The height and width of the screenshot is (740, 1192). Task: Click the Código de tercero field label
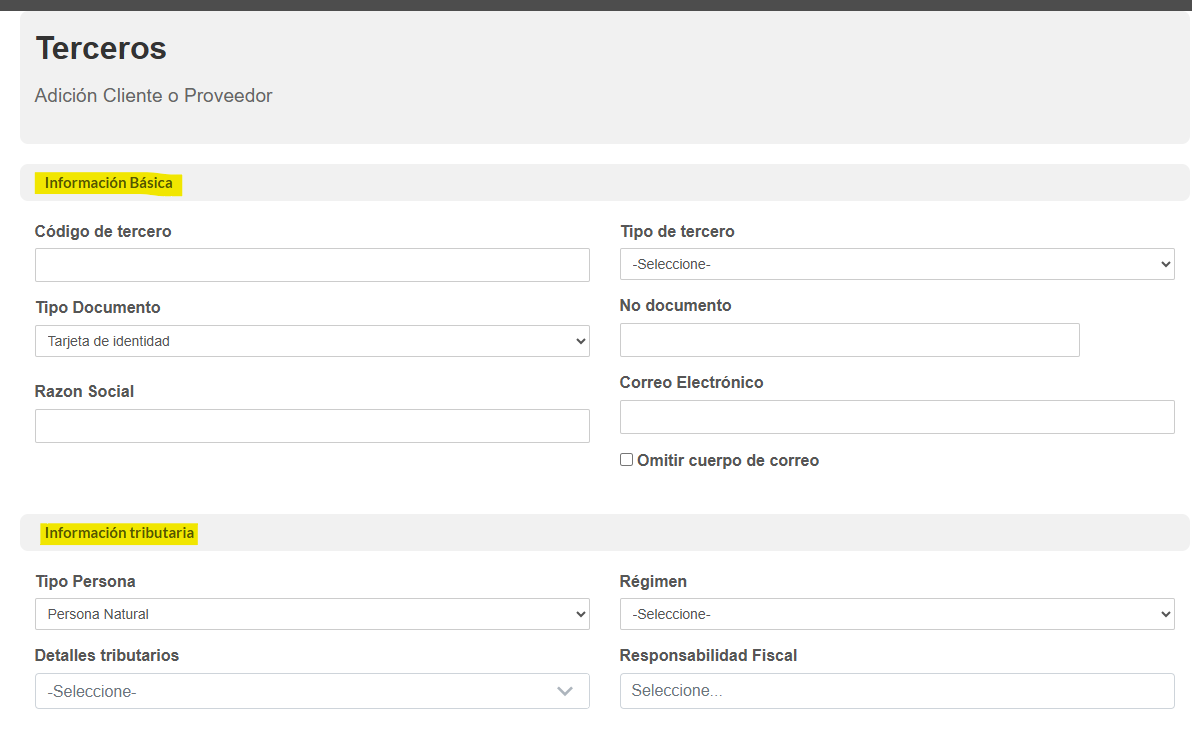click(103, 231)
